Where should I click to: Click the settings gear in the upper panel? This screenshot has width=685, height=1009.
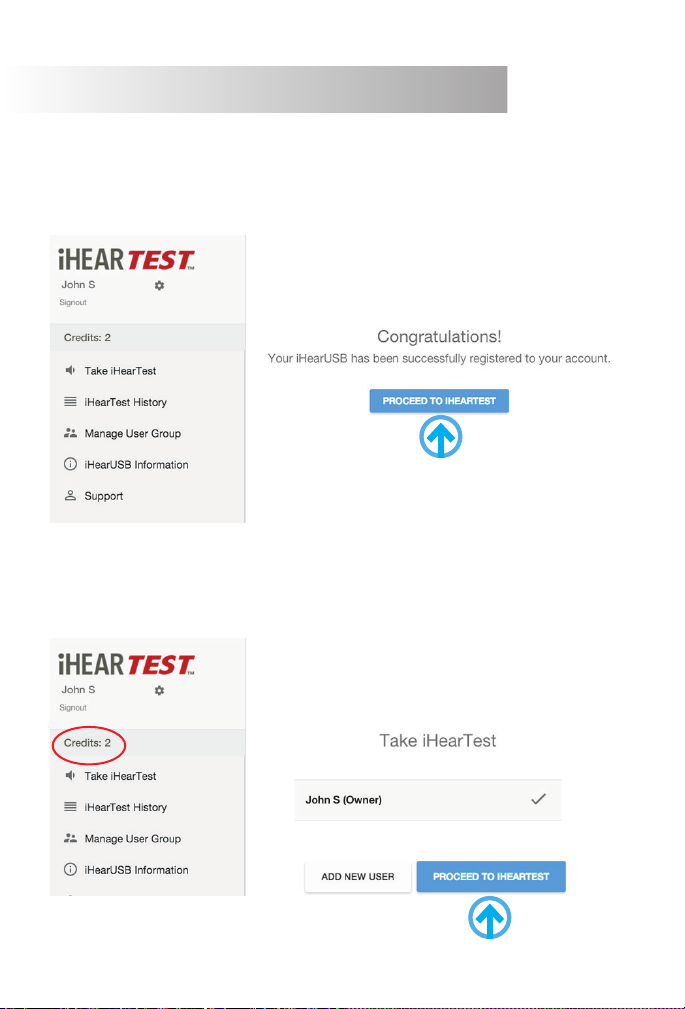pyautogui.click(x=159, y=285)
